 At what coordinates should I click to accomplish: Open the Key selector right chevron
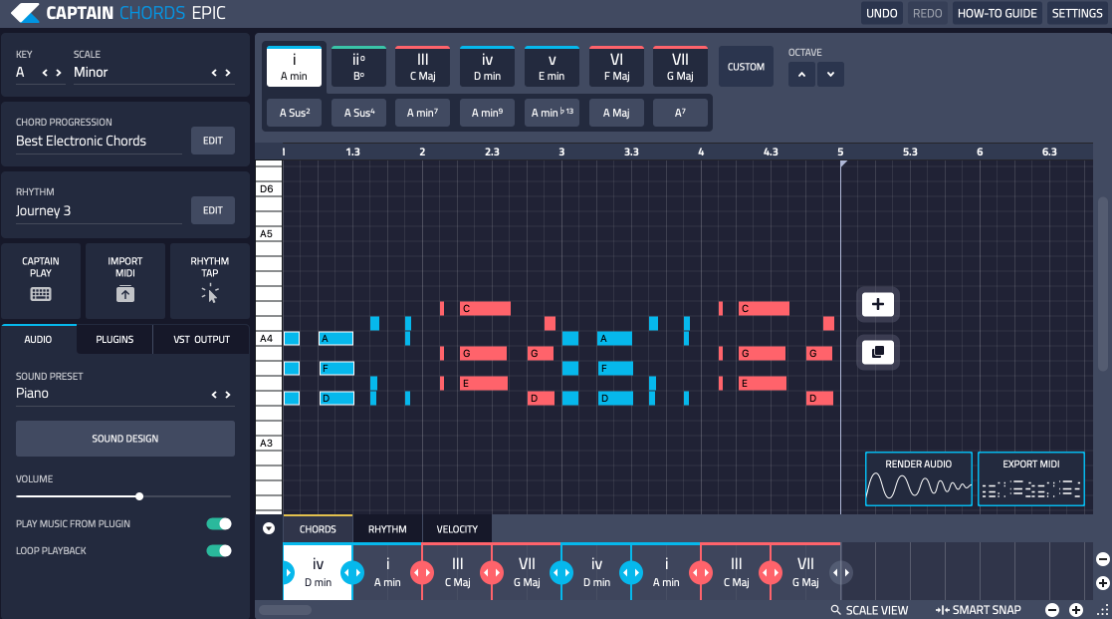tap(56, 71)
